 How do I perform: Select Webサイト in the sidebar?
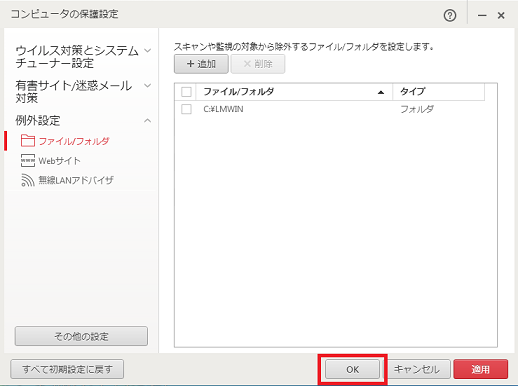tap(59, 161)
